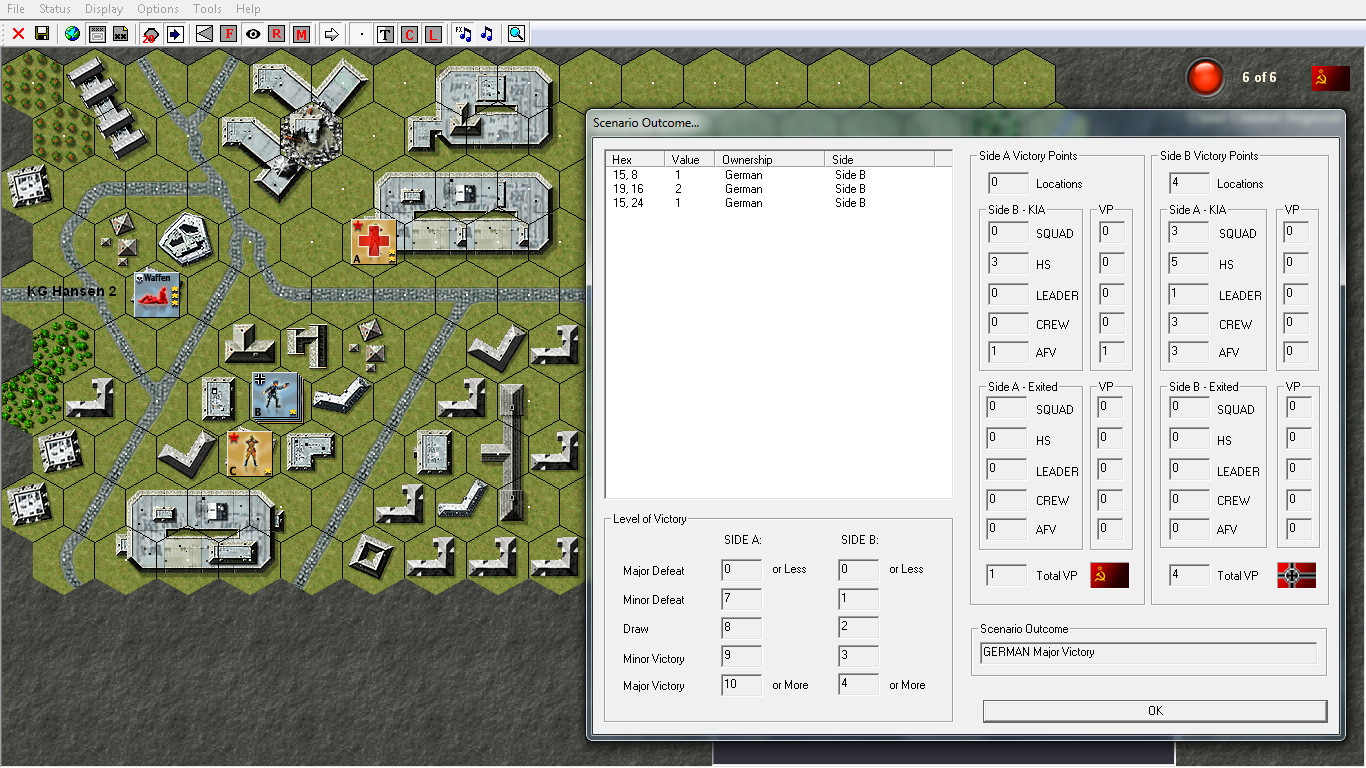Click the gray left-pointing triangle toolbar icon
The image size is (1366, 768).
[205, 34]
